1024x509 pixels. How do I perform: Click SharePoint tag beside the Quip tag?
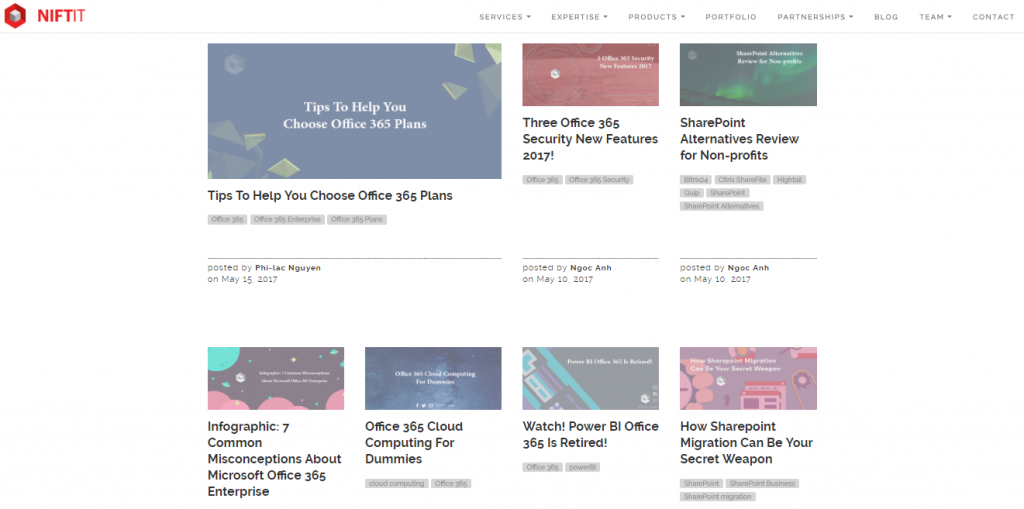coord(728,193)
